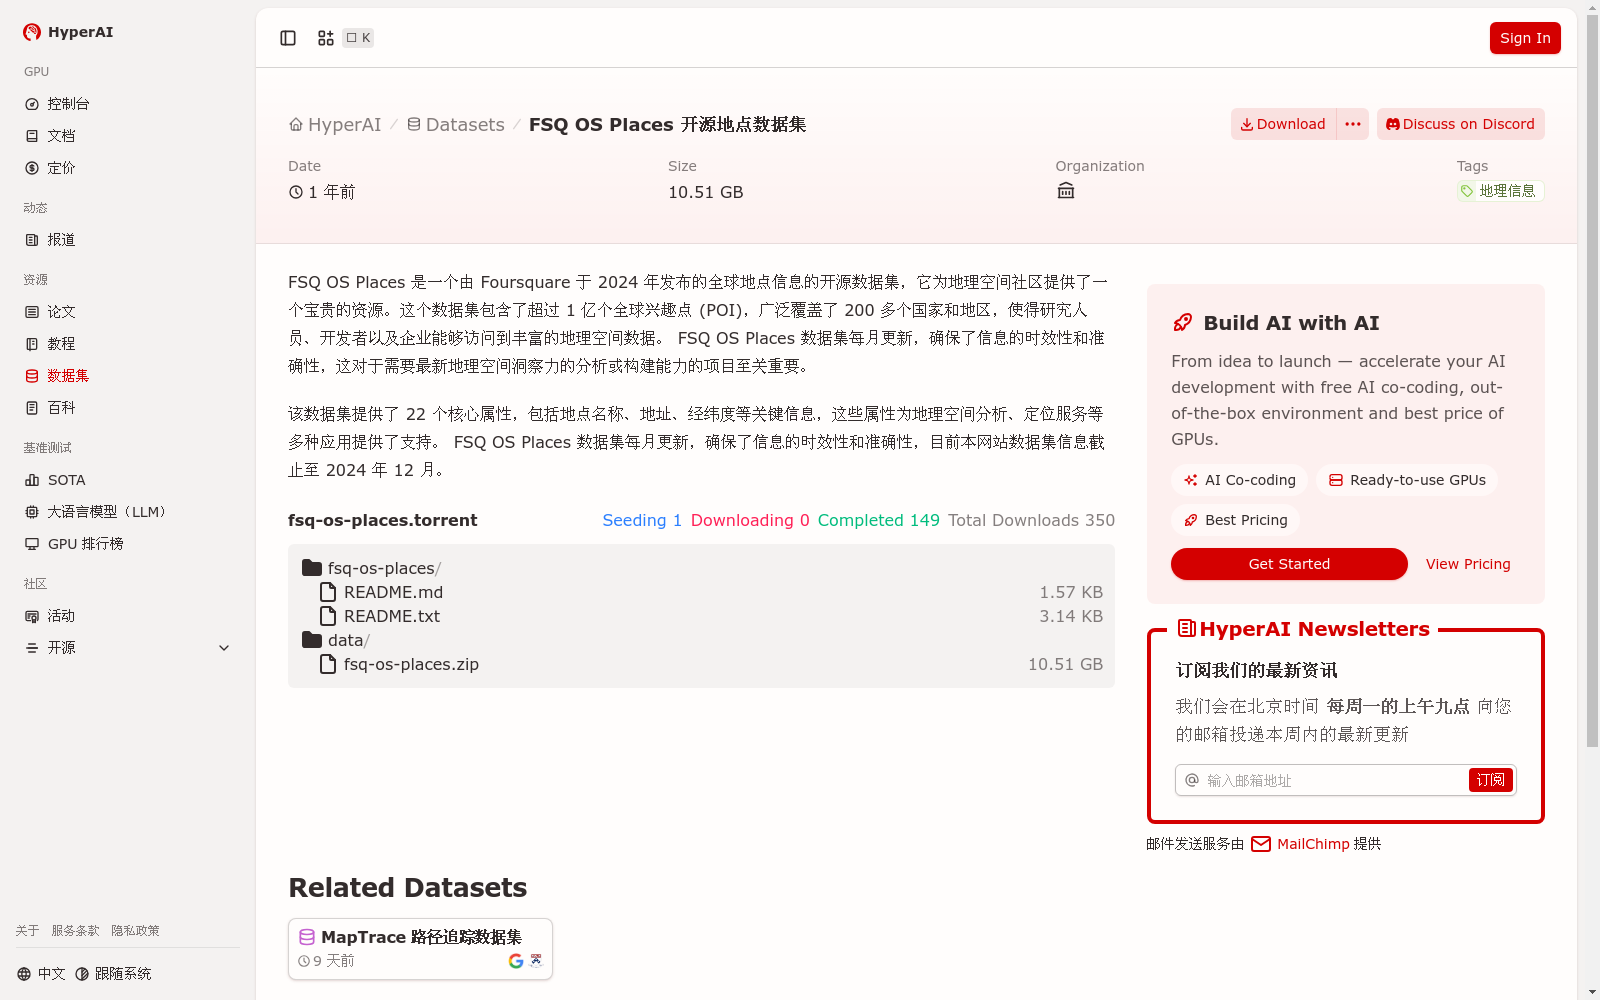Click the 订阅 subscribe button
1600x1000 pixels.
tap(1490, 780)
